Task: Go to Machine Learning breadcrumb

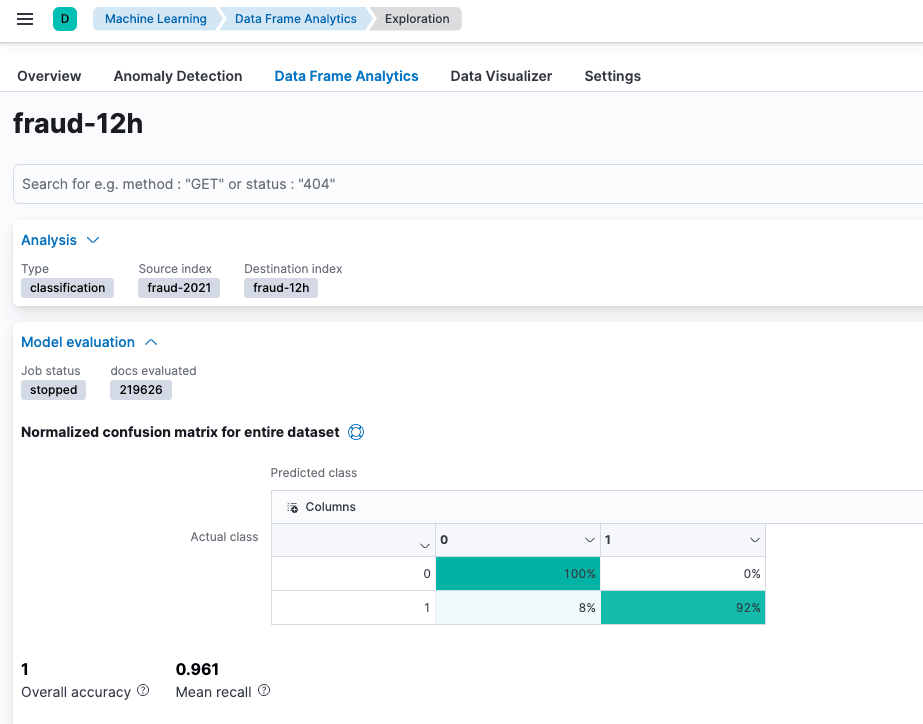Action: (155, 19)
